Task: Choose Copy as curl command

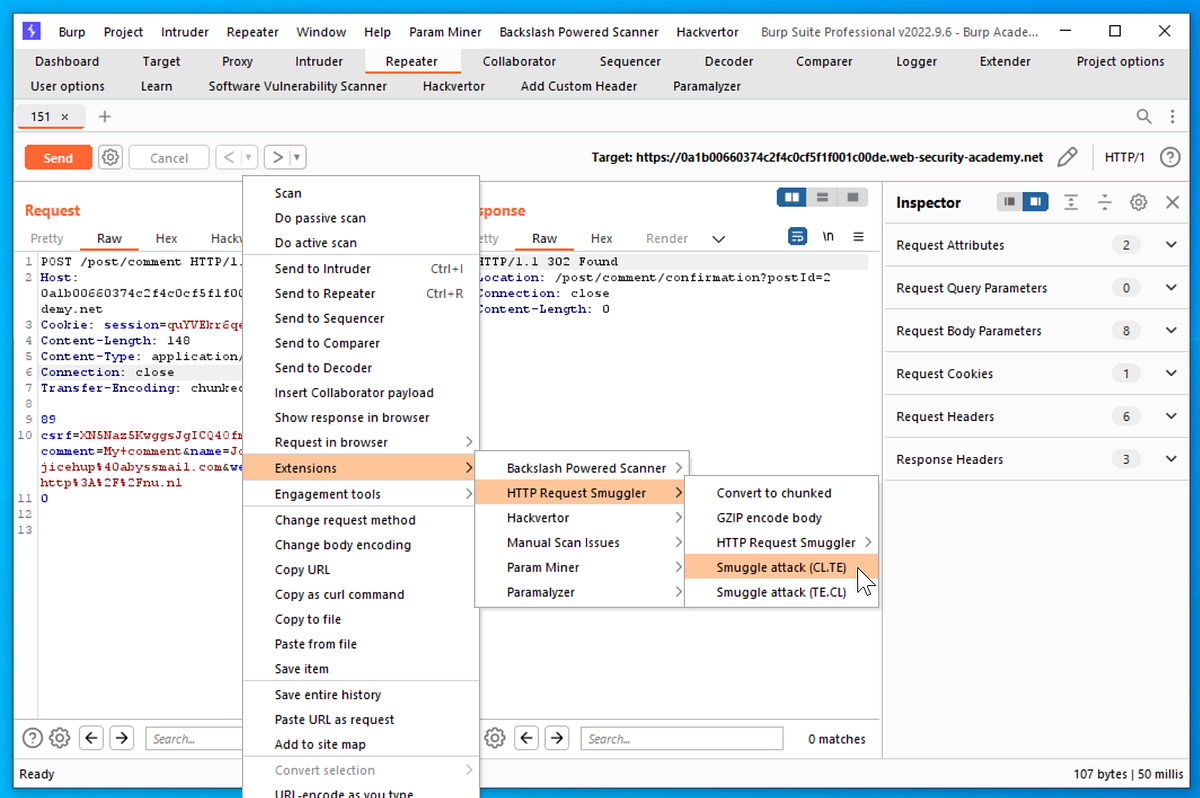Action: click(361, 594)
